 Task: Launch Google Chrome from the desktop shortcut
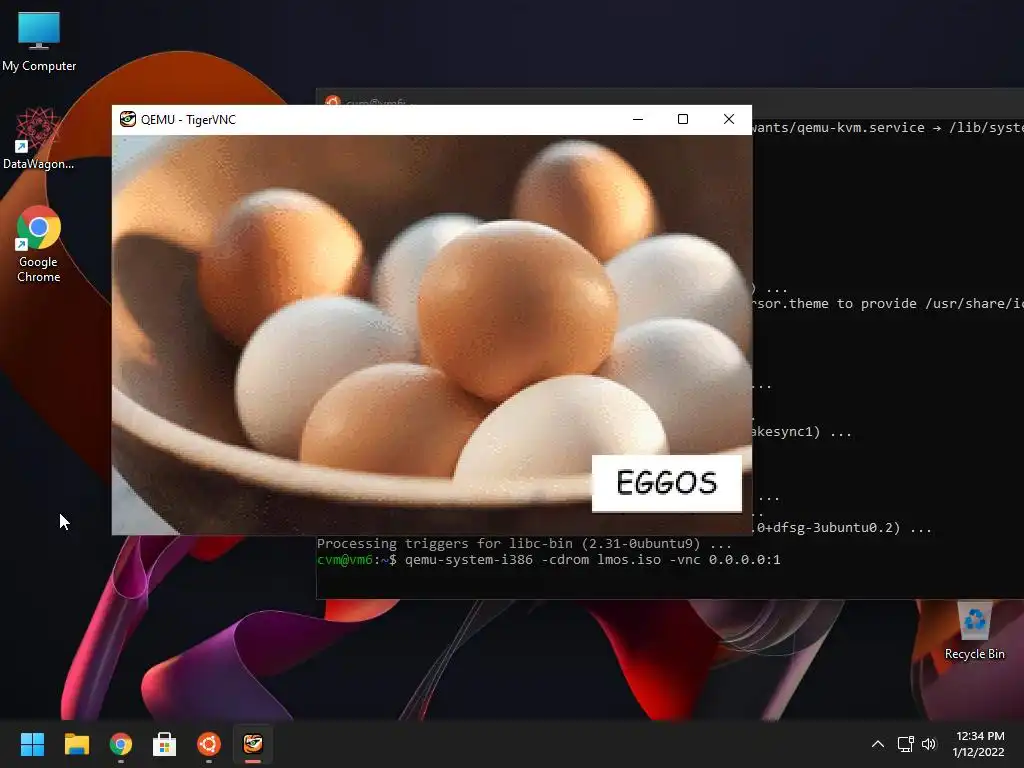(x=39, y=244)
